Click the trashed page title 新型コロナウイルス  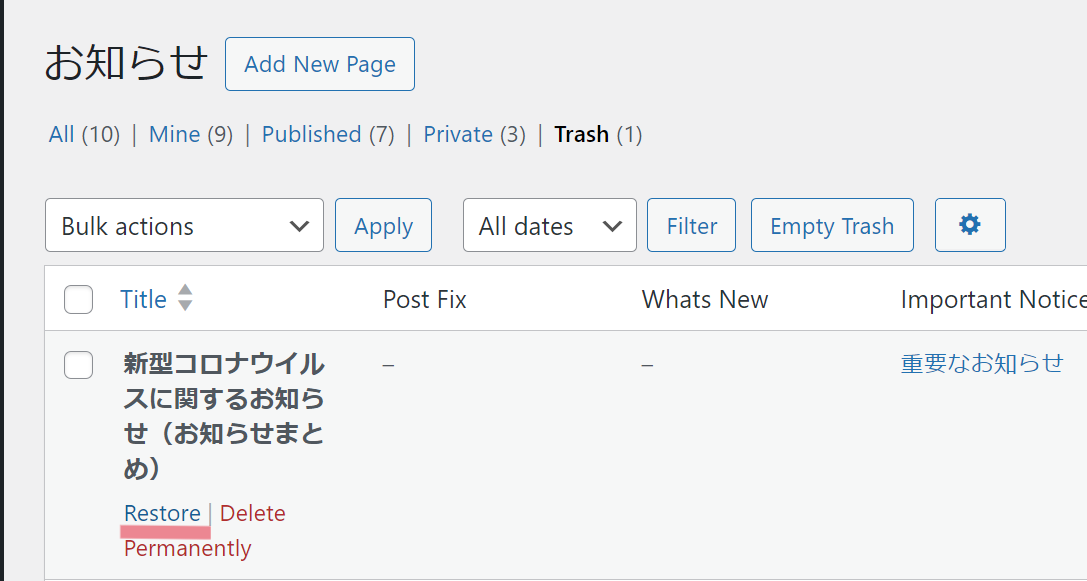224,416
